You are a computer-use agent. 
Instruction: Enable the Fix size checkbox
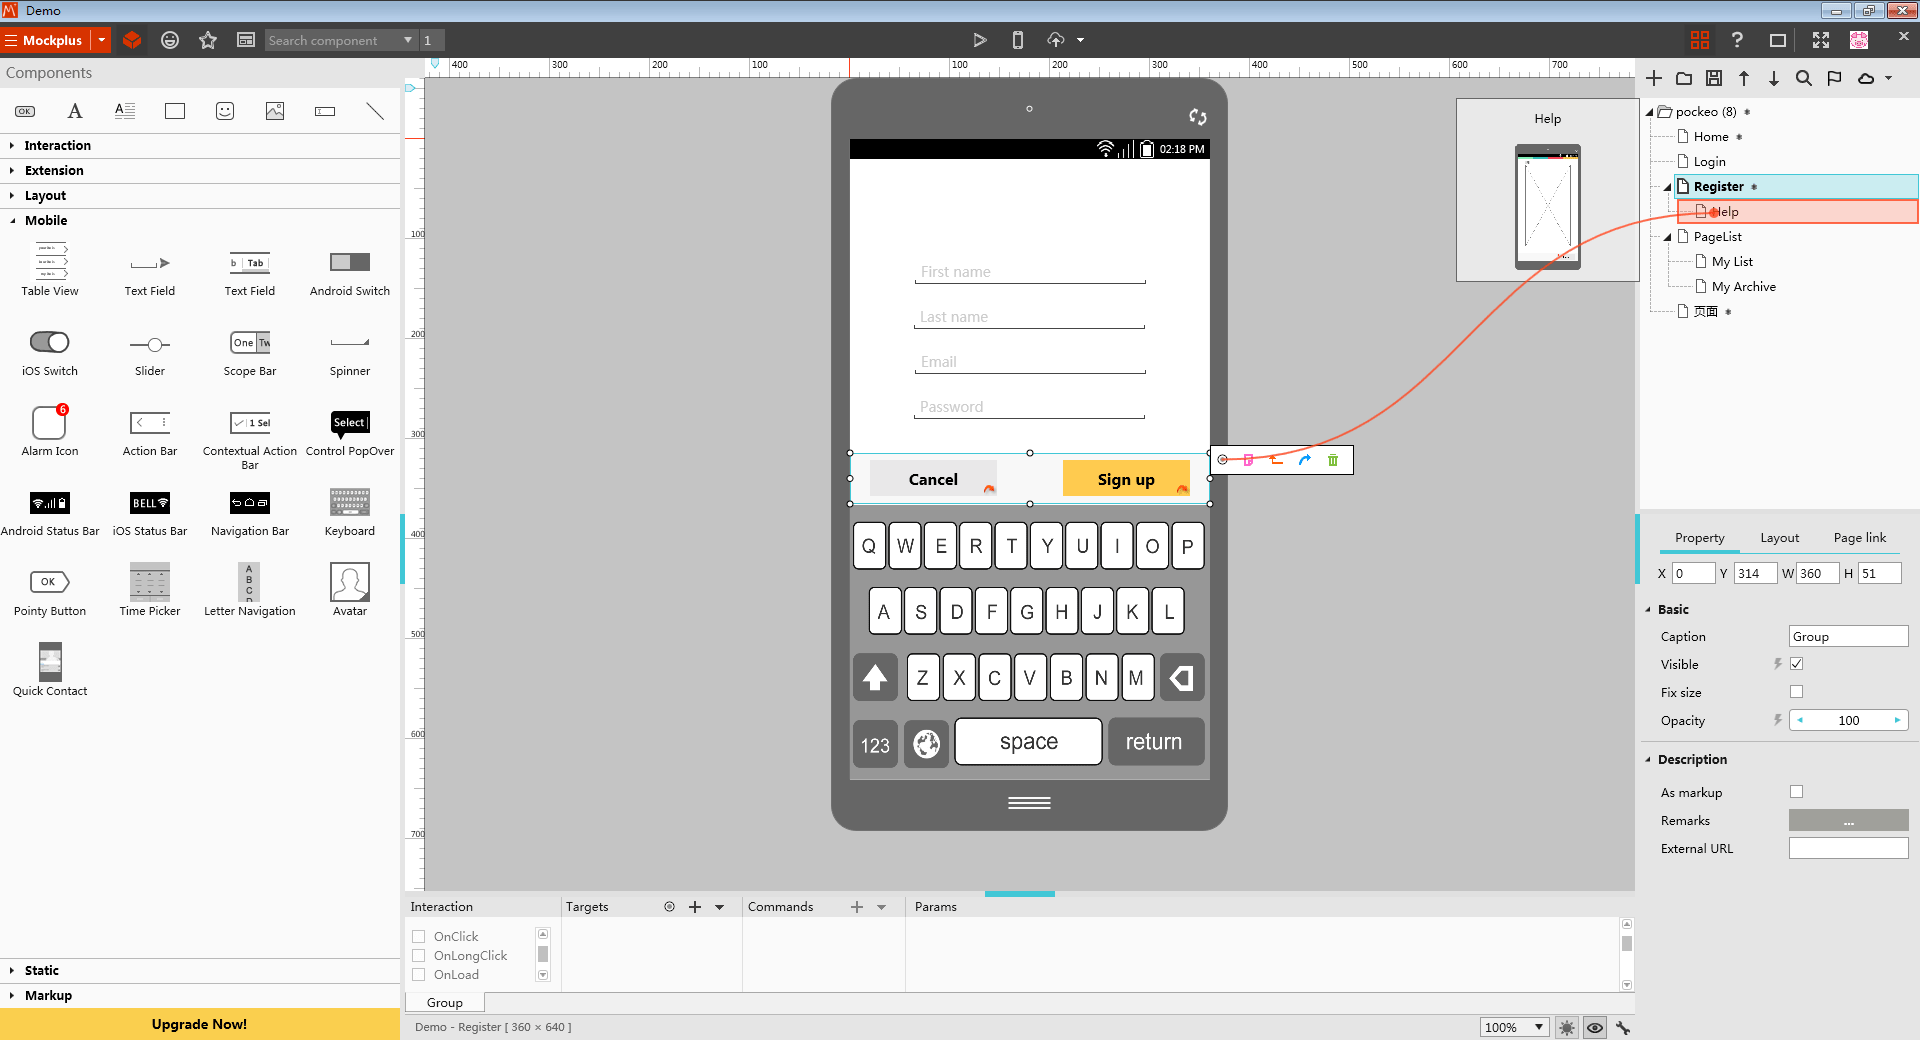pos(1796,692)
